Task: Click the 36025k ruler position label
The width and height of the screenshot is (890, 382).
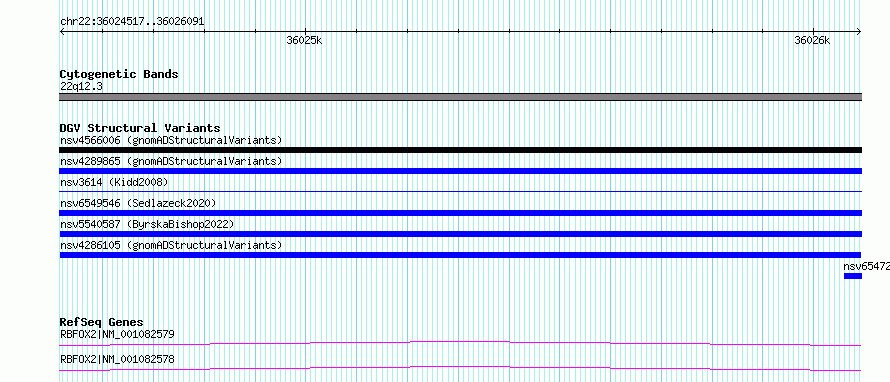Action: [x=304, y=40]
